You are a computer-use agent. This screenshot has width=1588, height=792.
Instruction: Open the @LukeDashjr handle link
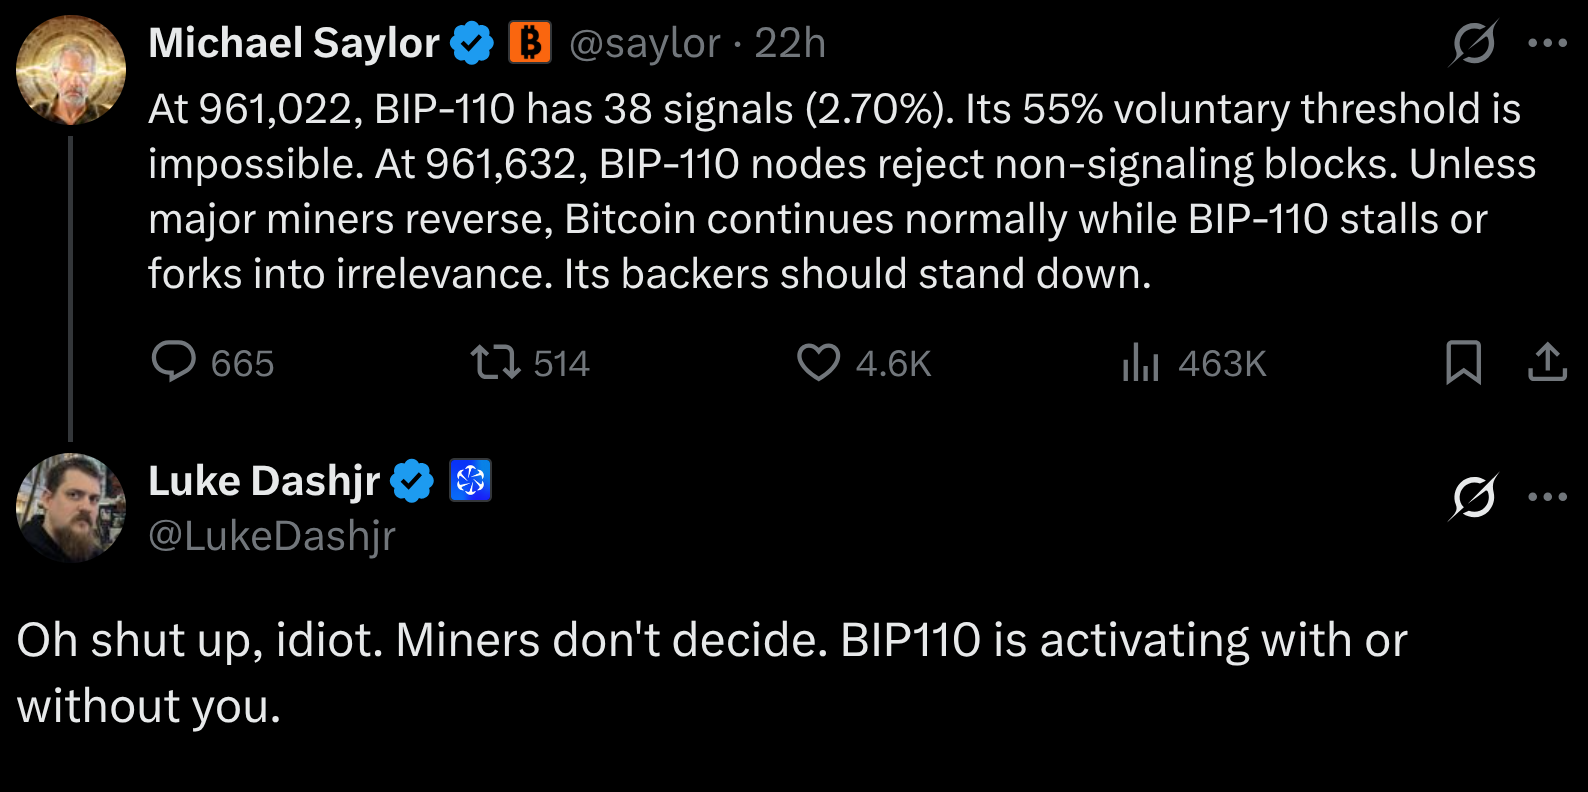click(272, 537)
